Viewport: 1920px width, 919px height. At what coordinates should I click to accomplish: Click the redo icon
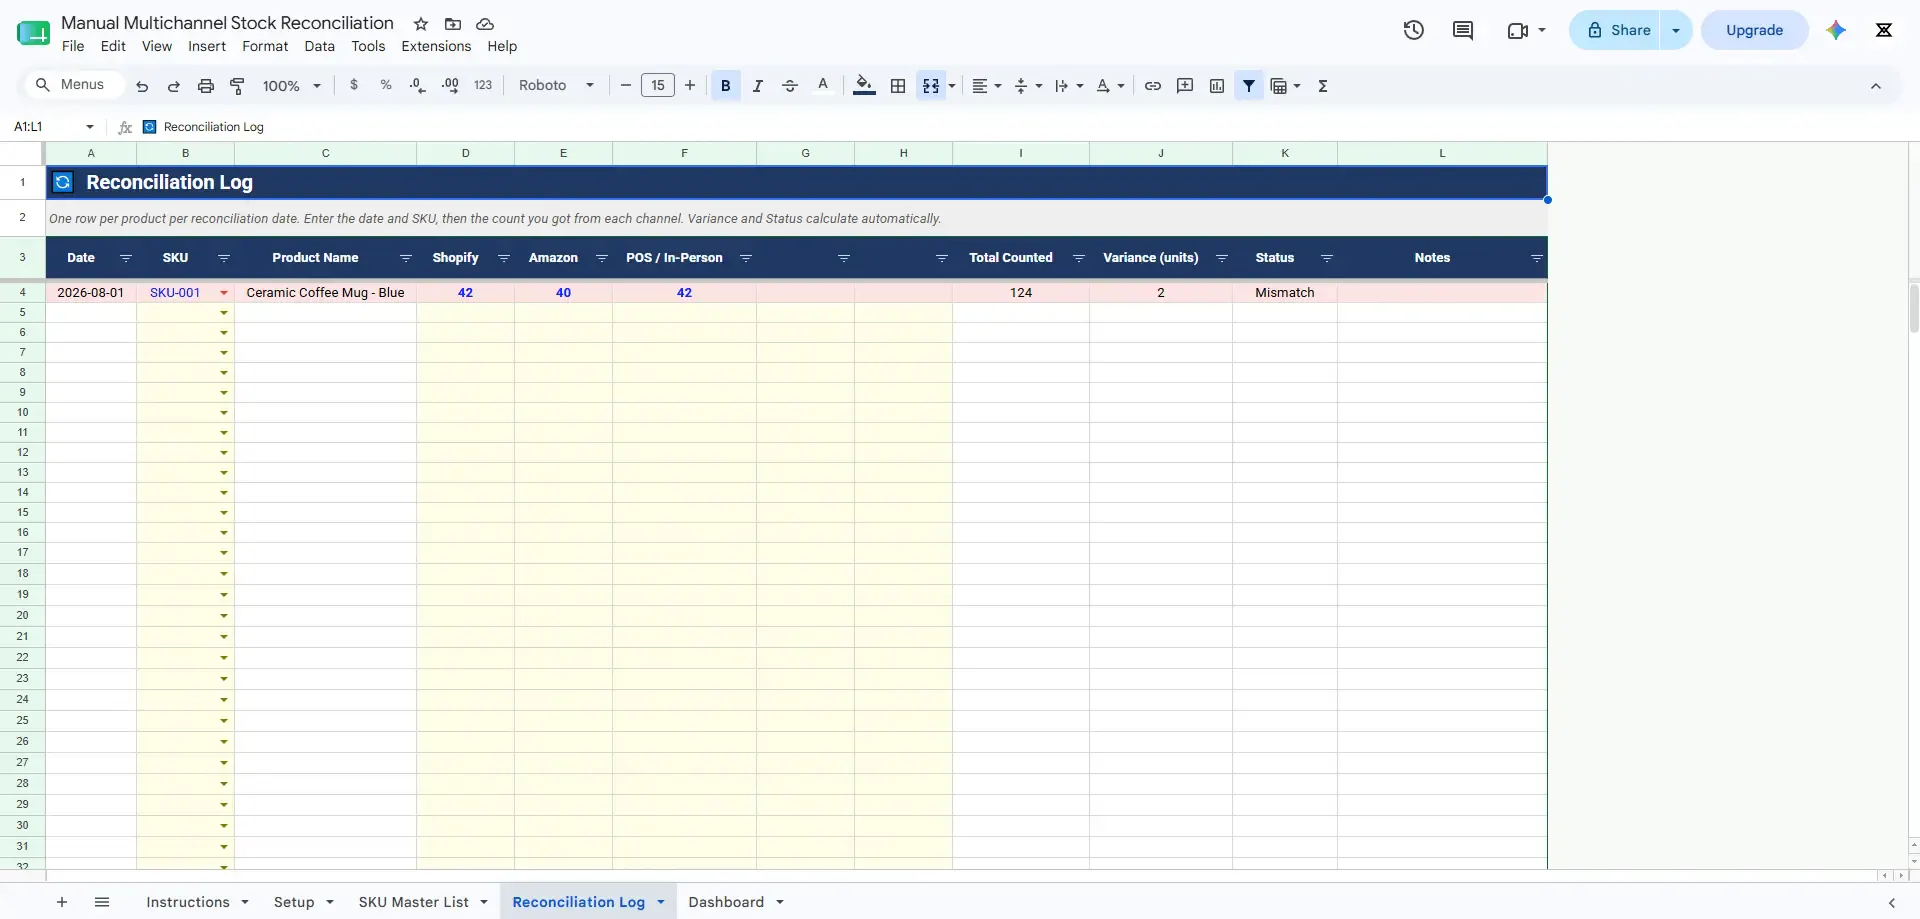point(174,86)
